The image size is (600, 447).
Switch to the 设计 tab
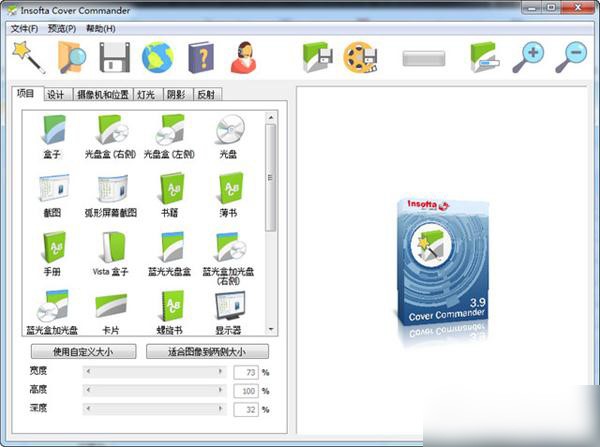coord(58,95)
